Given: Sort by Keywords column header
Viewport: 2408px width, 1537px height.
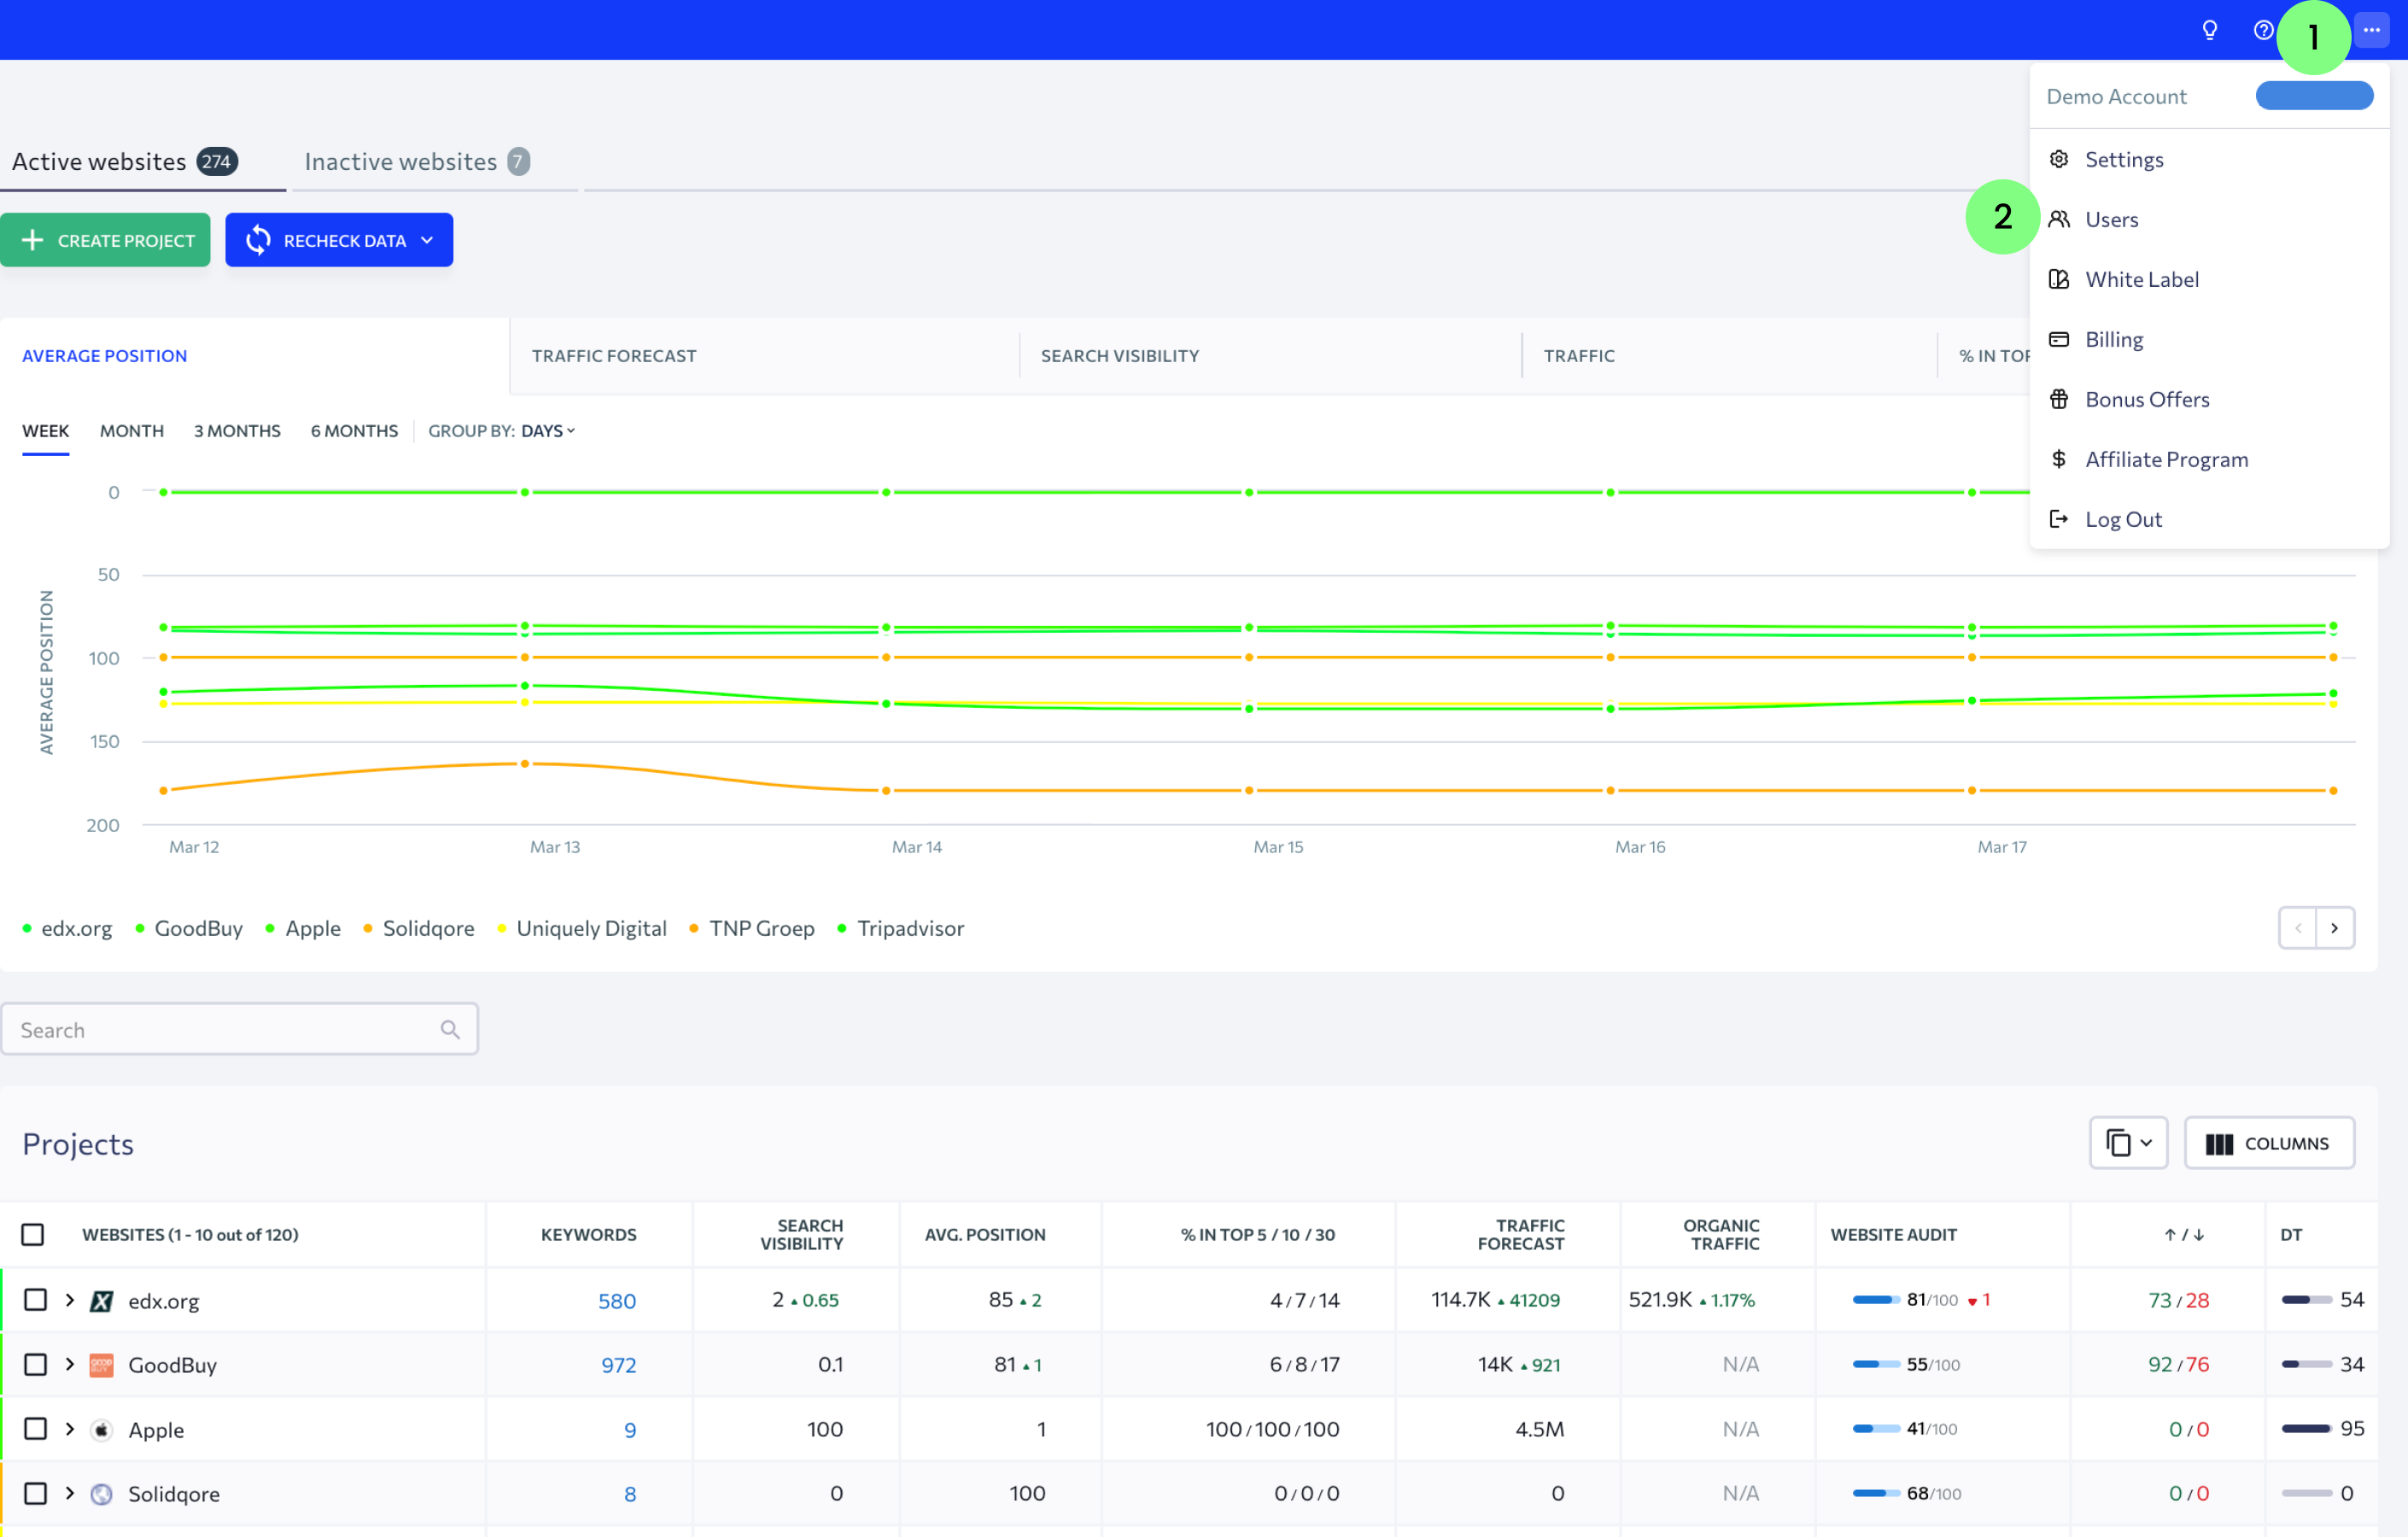Looking at the screenshot, I should point(588,1234).
